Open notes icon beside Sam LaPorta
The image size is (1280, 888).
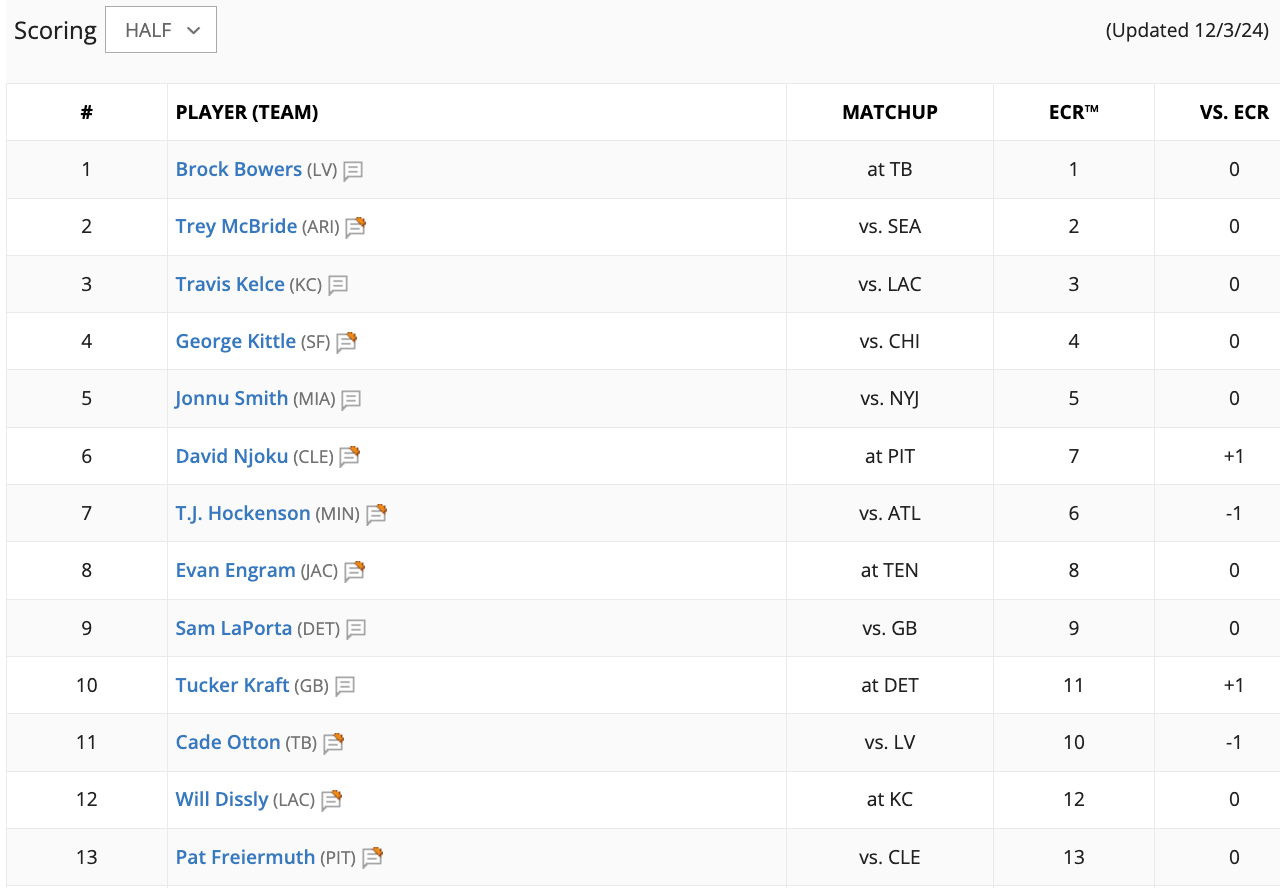356,629
